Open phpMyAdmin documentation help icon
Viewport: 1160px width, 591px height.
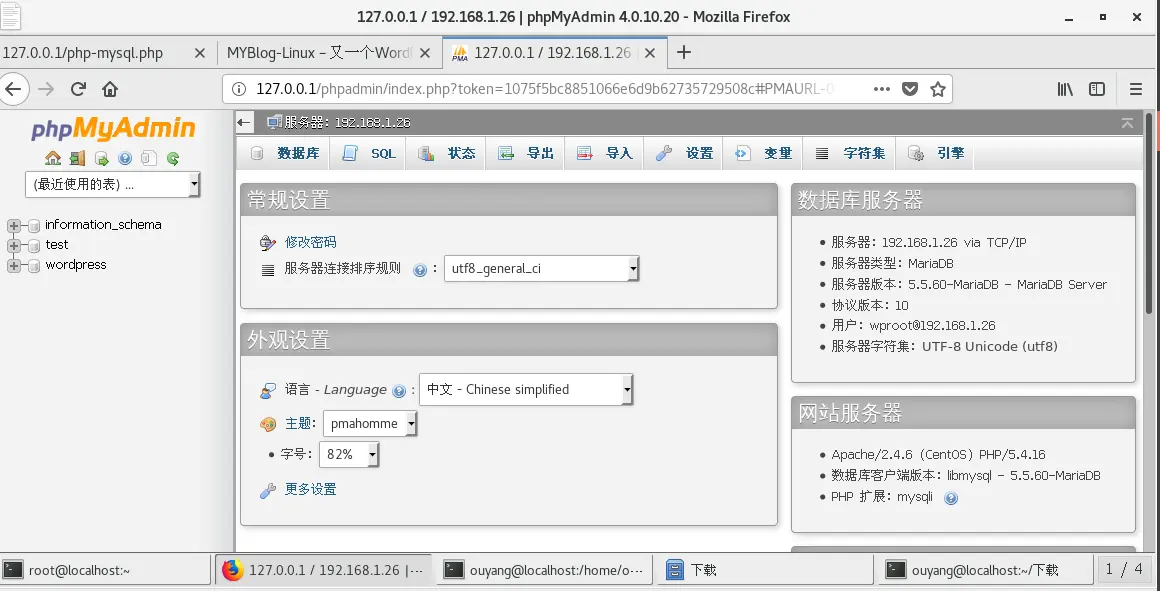(125, 158)
